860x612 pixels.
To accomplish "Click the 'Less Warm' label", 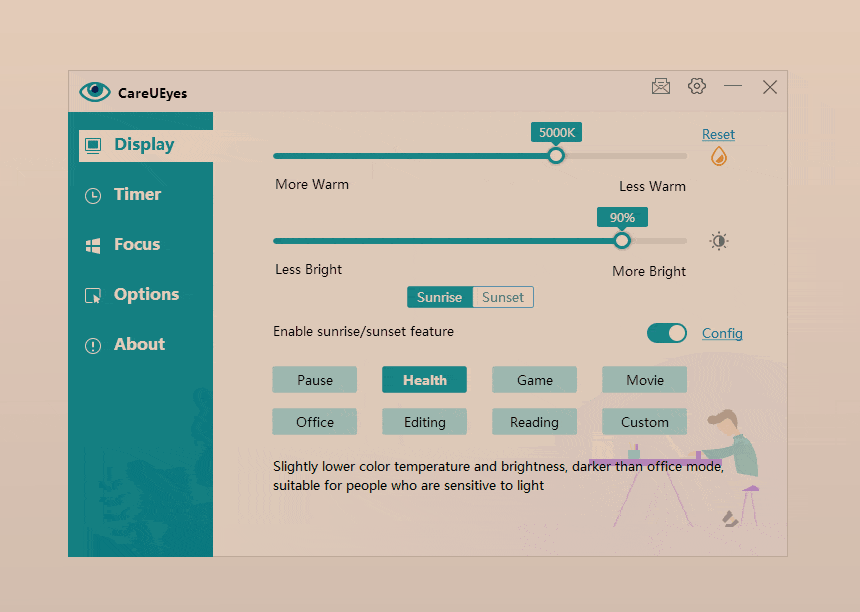I will (x=652, y=186).
